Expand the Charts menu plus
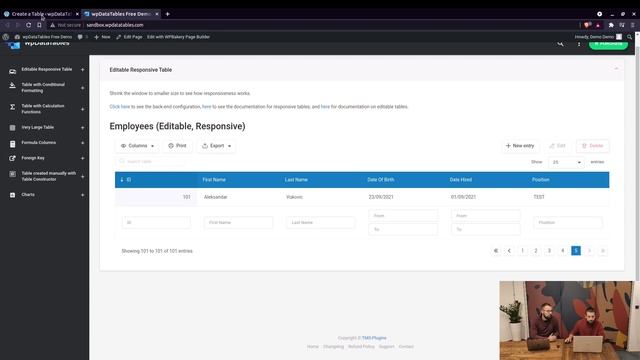Image resolution: width=640 pixels, height=360 pixels. tap(82, 195)
